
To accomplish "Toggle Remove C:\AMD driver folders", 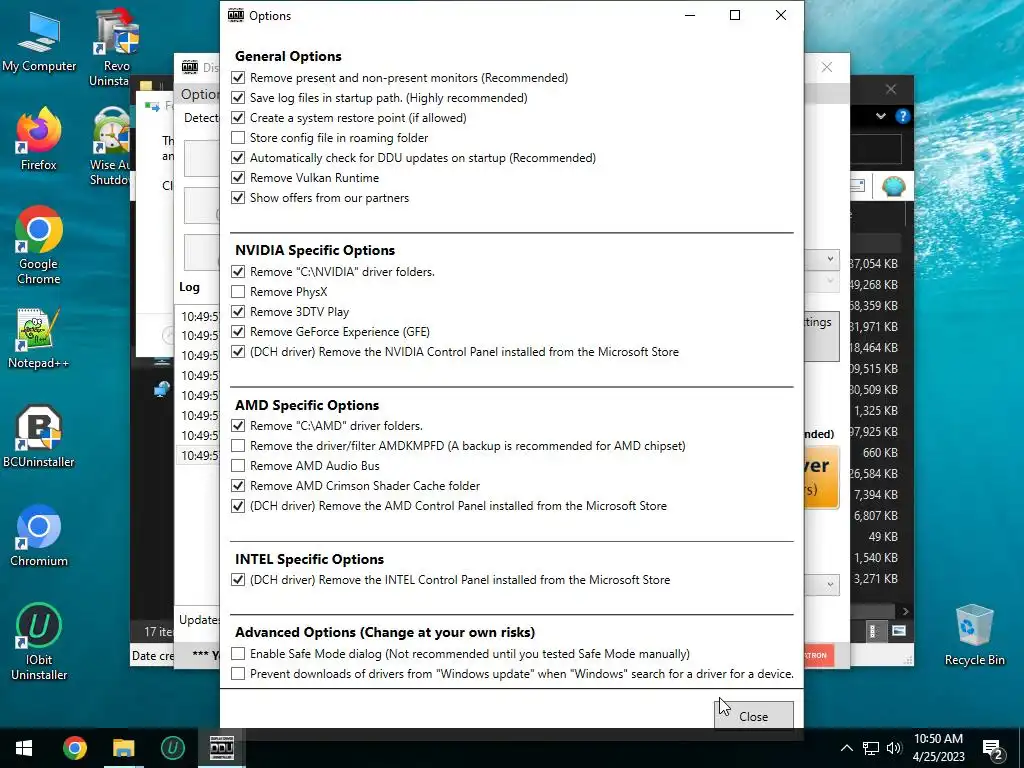I will click(238, 426).
